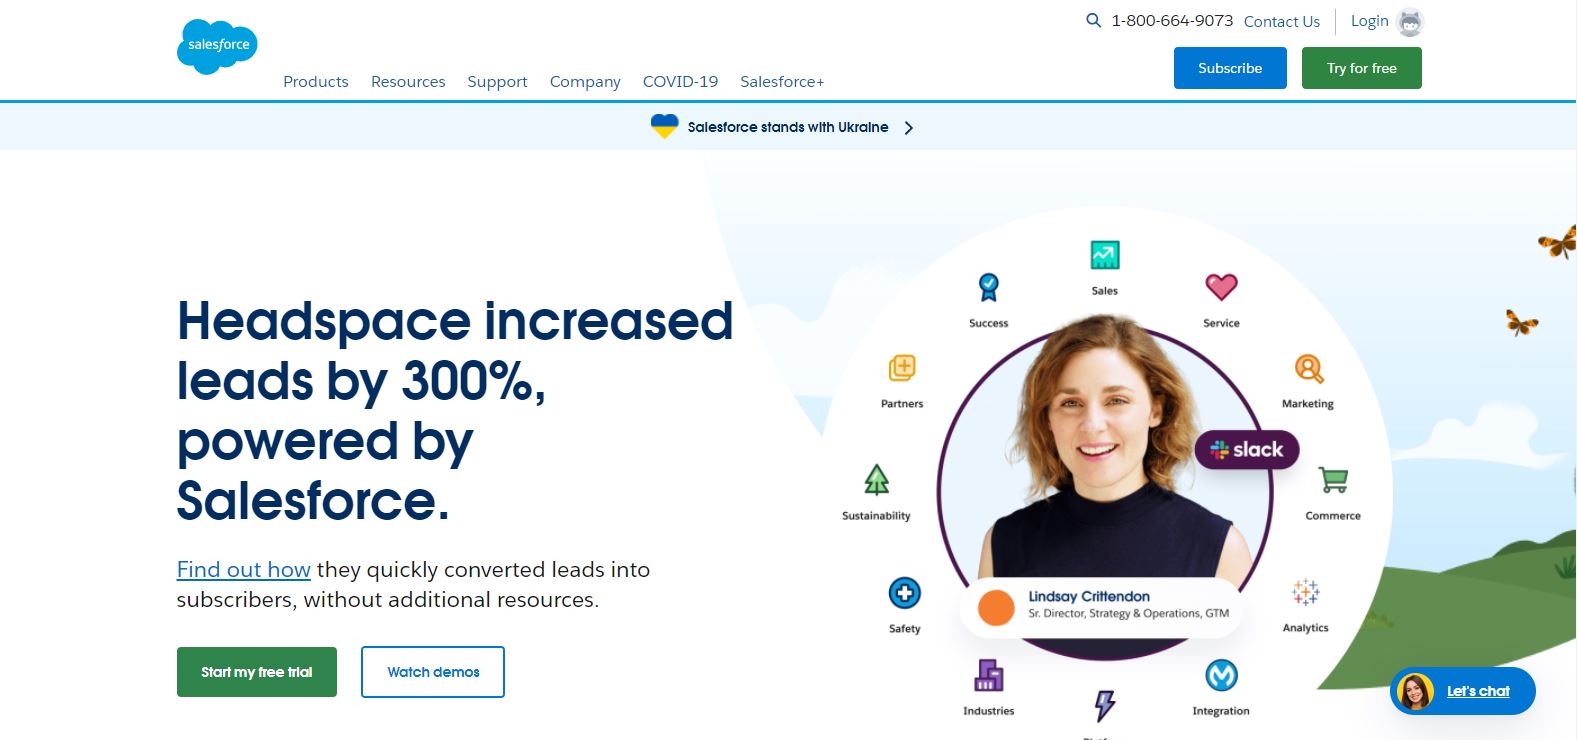Open the Resources menu

point(408,82)
